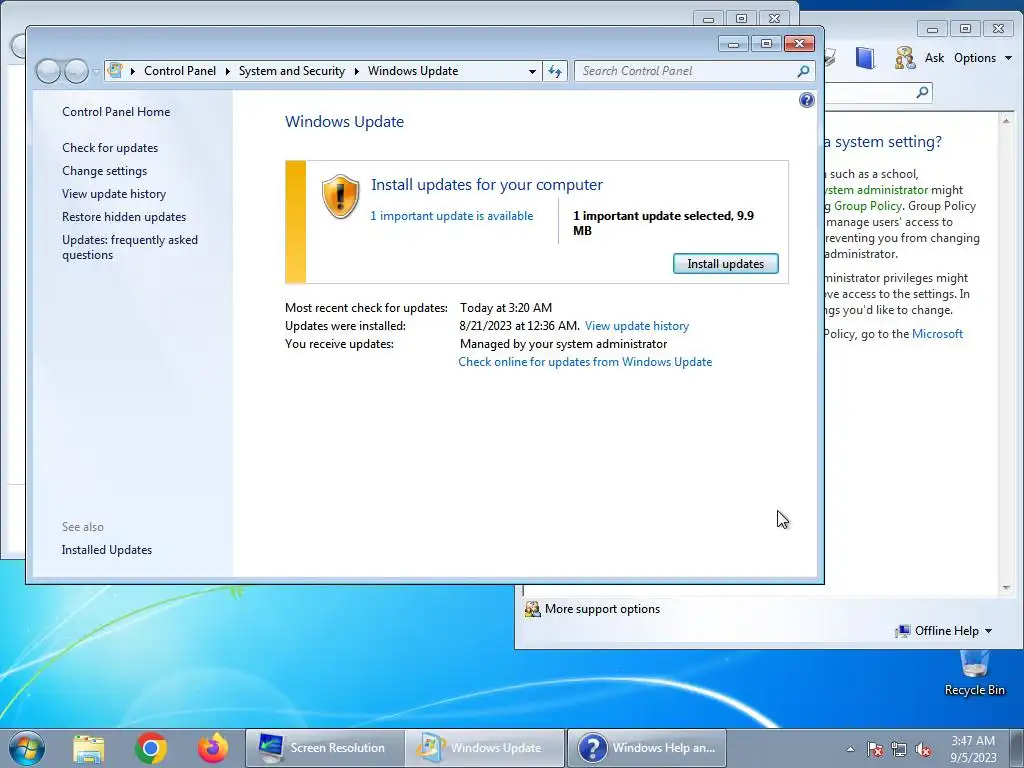
Task: Click the Help window scrollbar down arrow
Action: point(1006,588)
